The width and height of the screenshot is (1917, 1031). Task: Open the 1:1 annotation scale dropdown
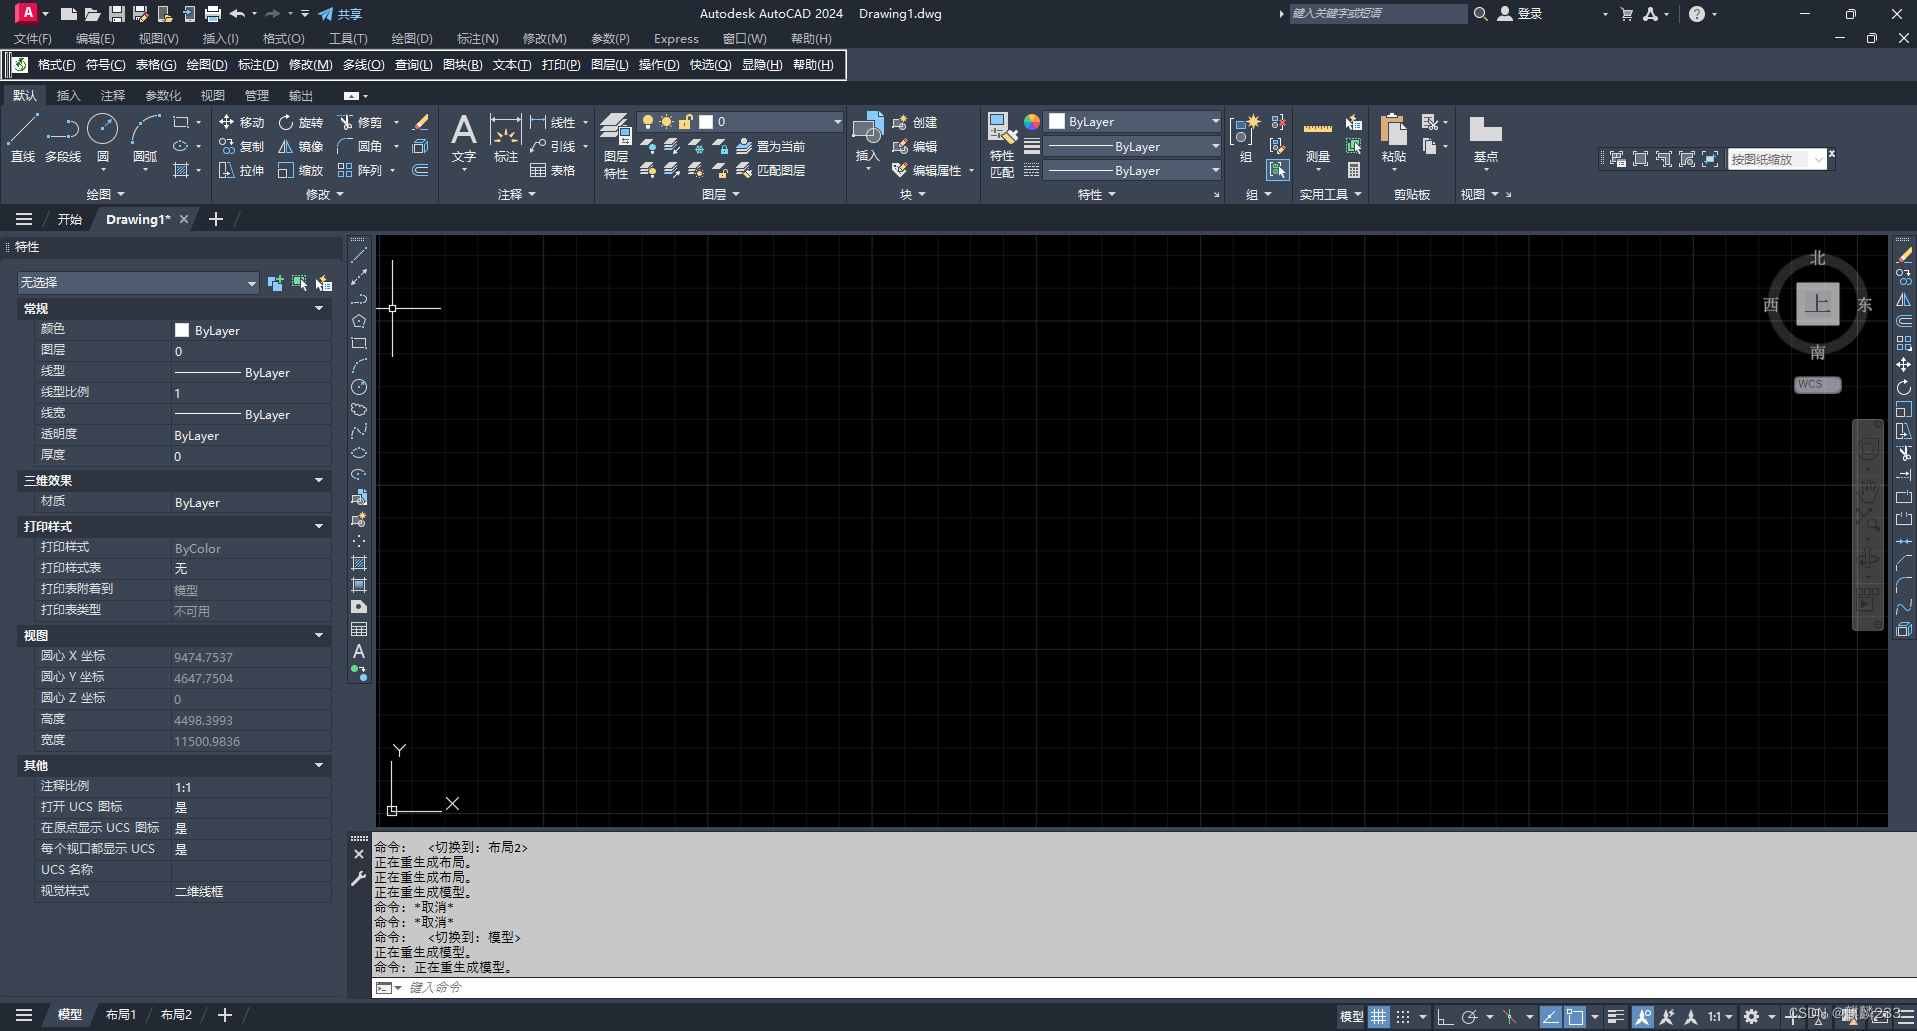point(1720,1016)
